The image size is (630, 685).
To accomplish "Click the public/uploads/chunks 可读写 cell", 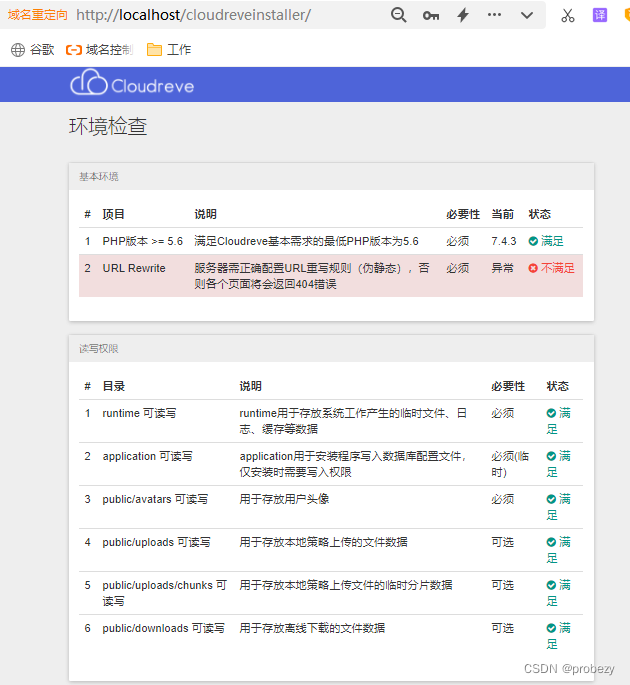I will (x=165, y=593).
